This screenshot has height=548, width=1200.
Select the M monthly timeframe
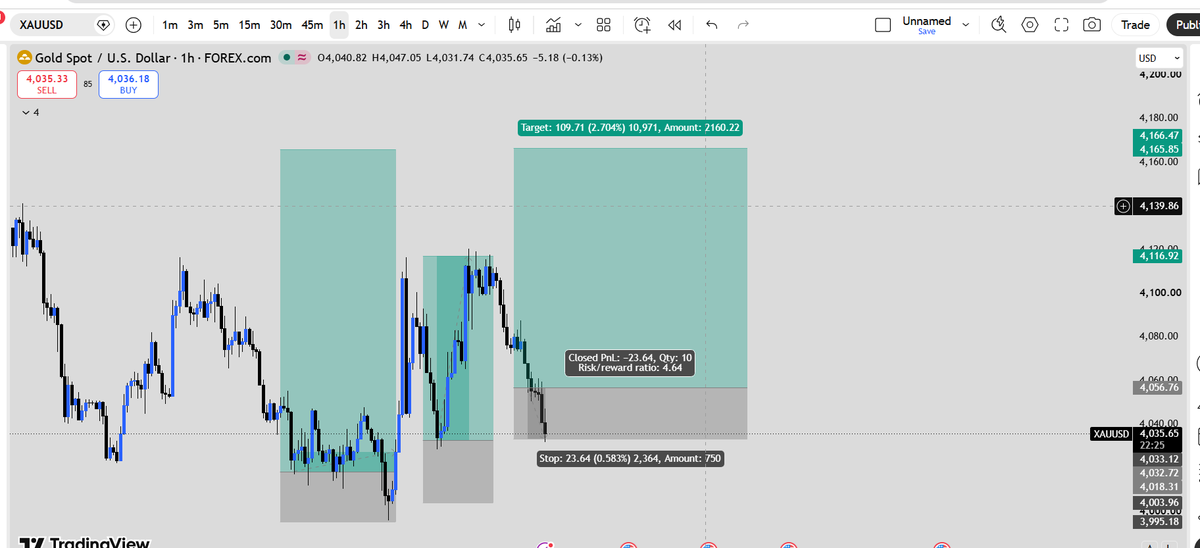point(461,24)
